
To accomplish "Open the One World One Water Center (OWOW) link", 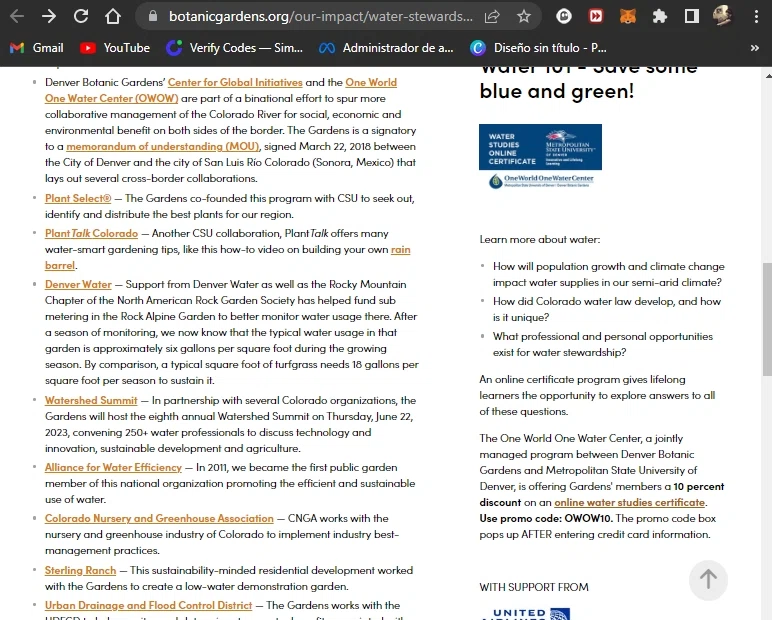I will pyautogui.click(x=112, y=98).
